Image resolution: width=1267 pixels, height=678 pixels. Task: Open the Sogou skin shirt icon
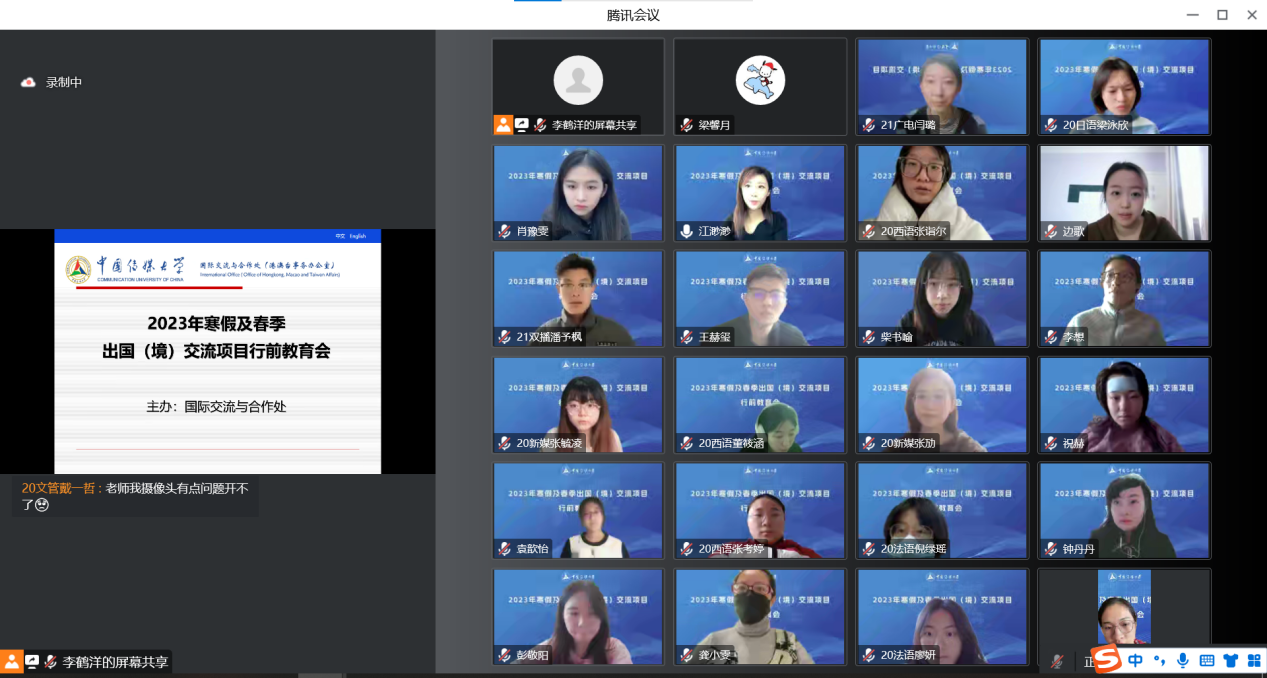click(x=1230, y=660)
